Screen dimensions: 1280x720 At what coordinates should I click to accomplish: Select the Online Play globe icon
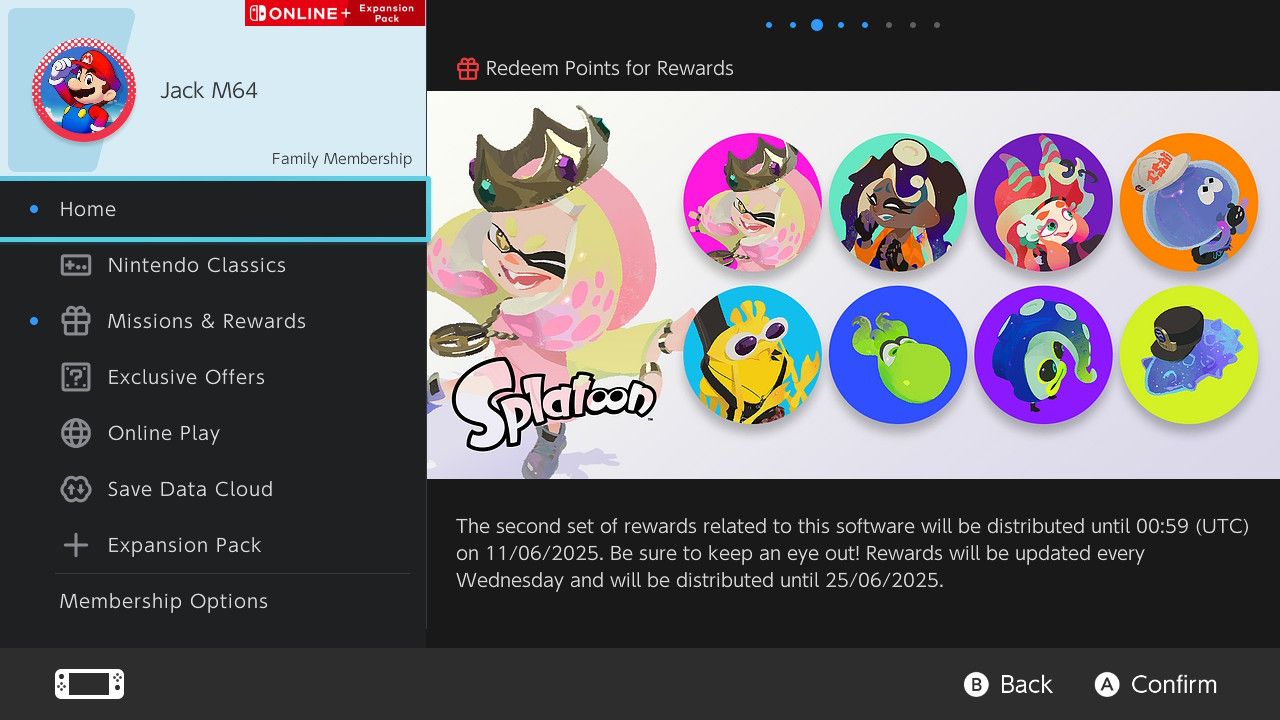tap(75, 433)
